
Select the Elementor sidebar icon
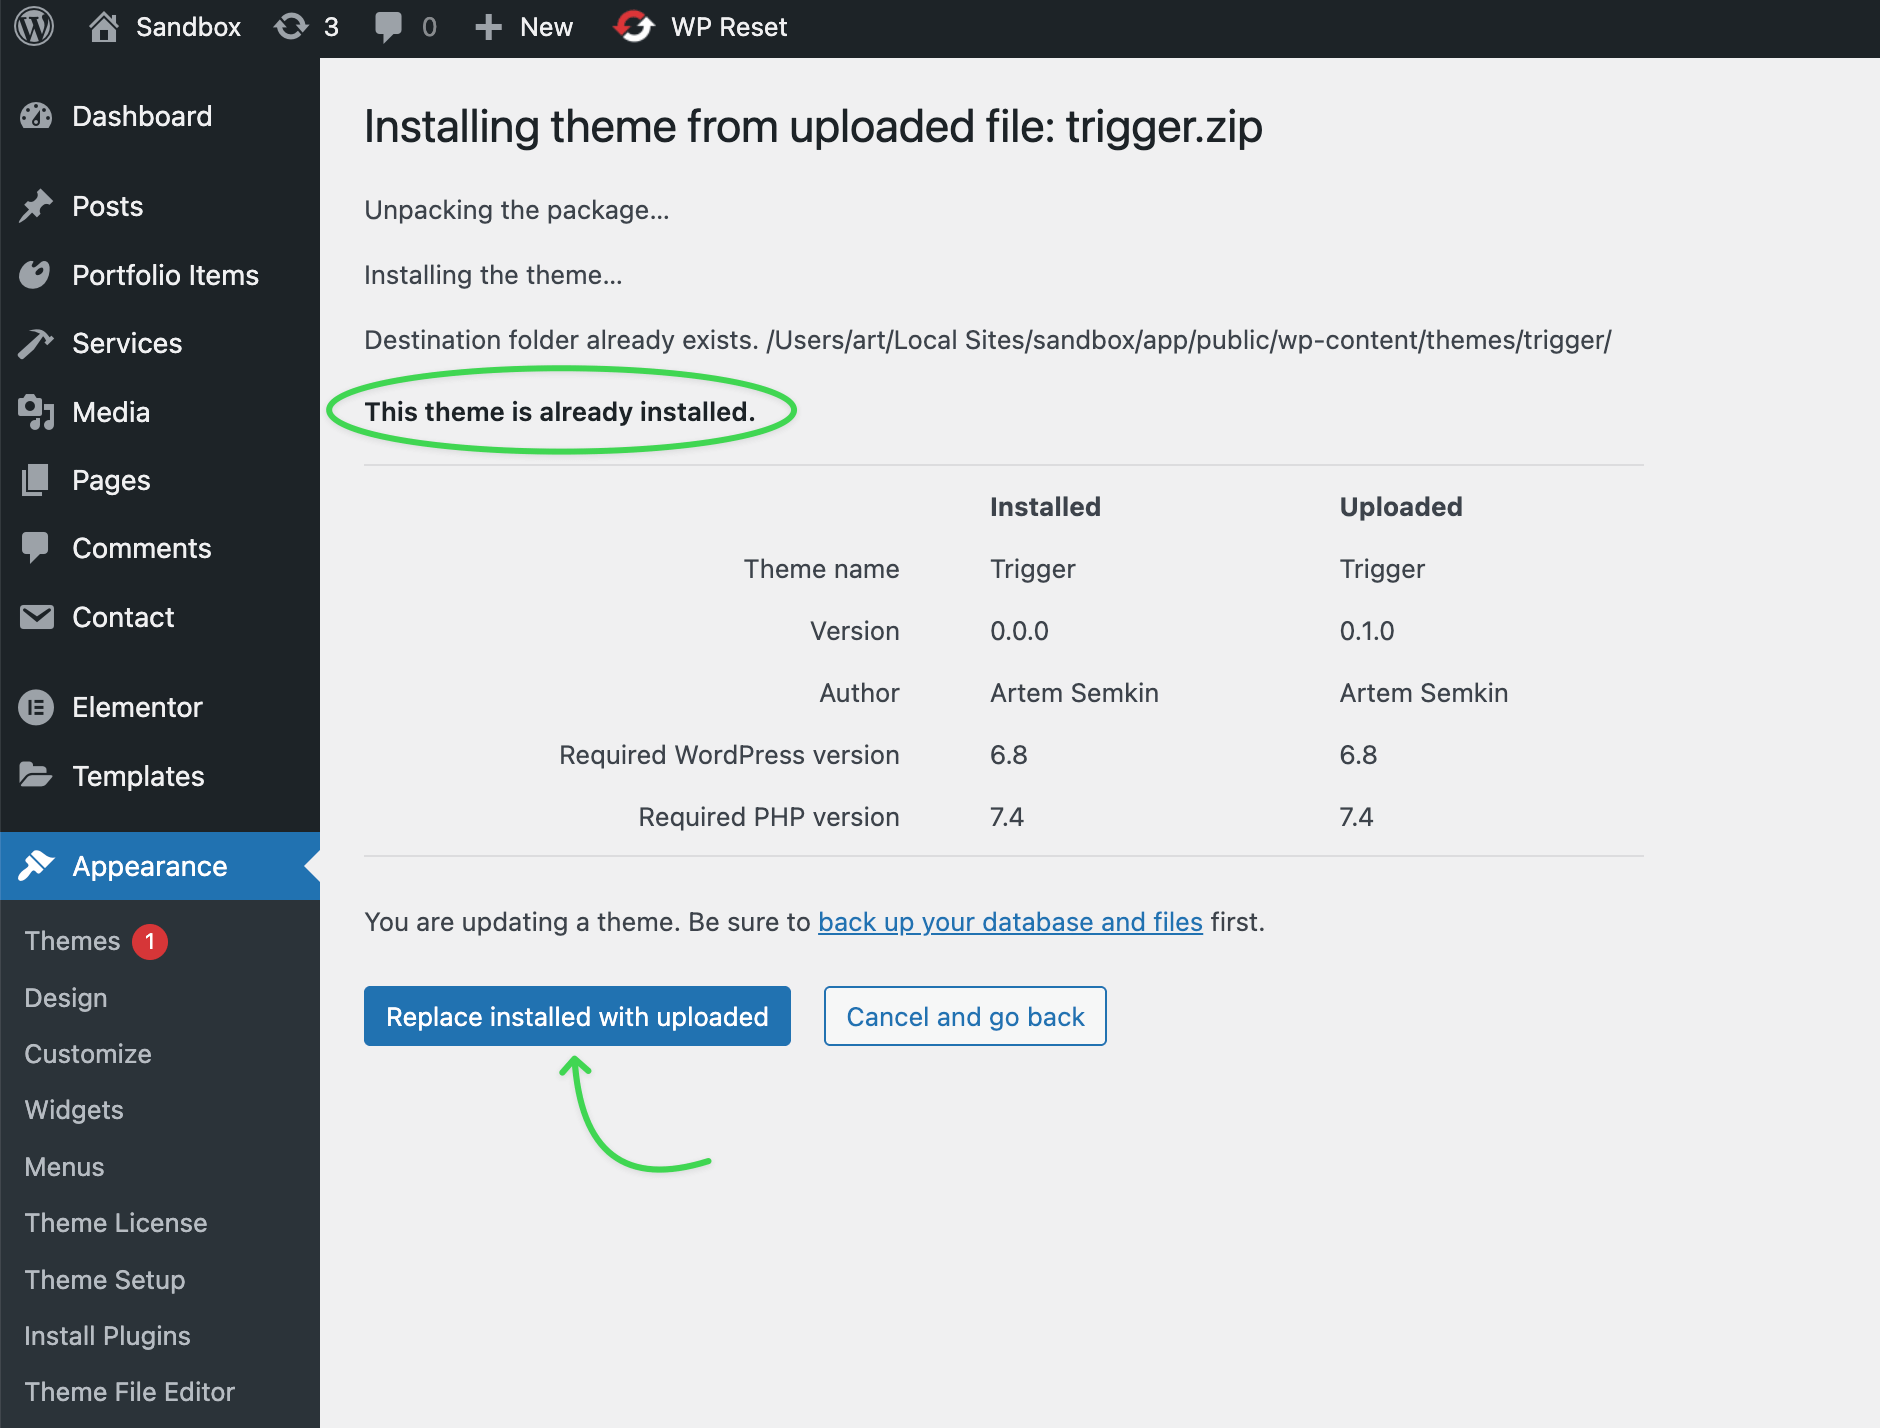(x=36, y=708)
